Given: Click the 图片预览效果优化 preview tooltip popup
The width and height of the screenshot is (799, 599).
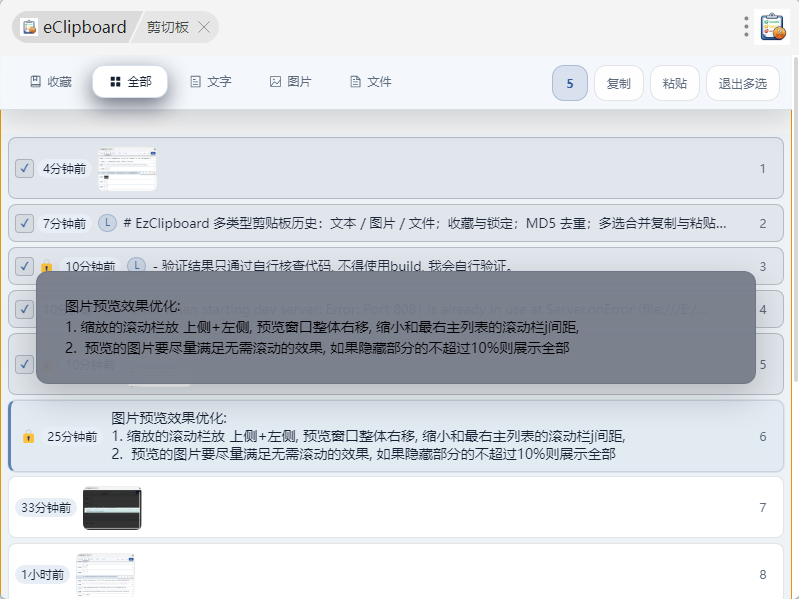Looking at the screenshot, I should click(395, 328).
